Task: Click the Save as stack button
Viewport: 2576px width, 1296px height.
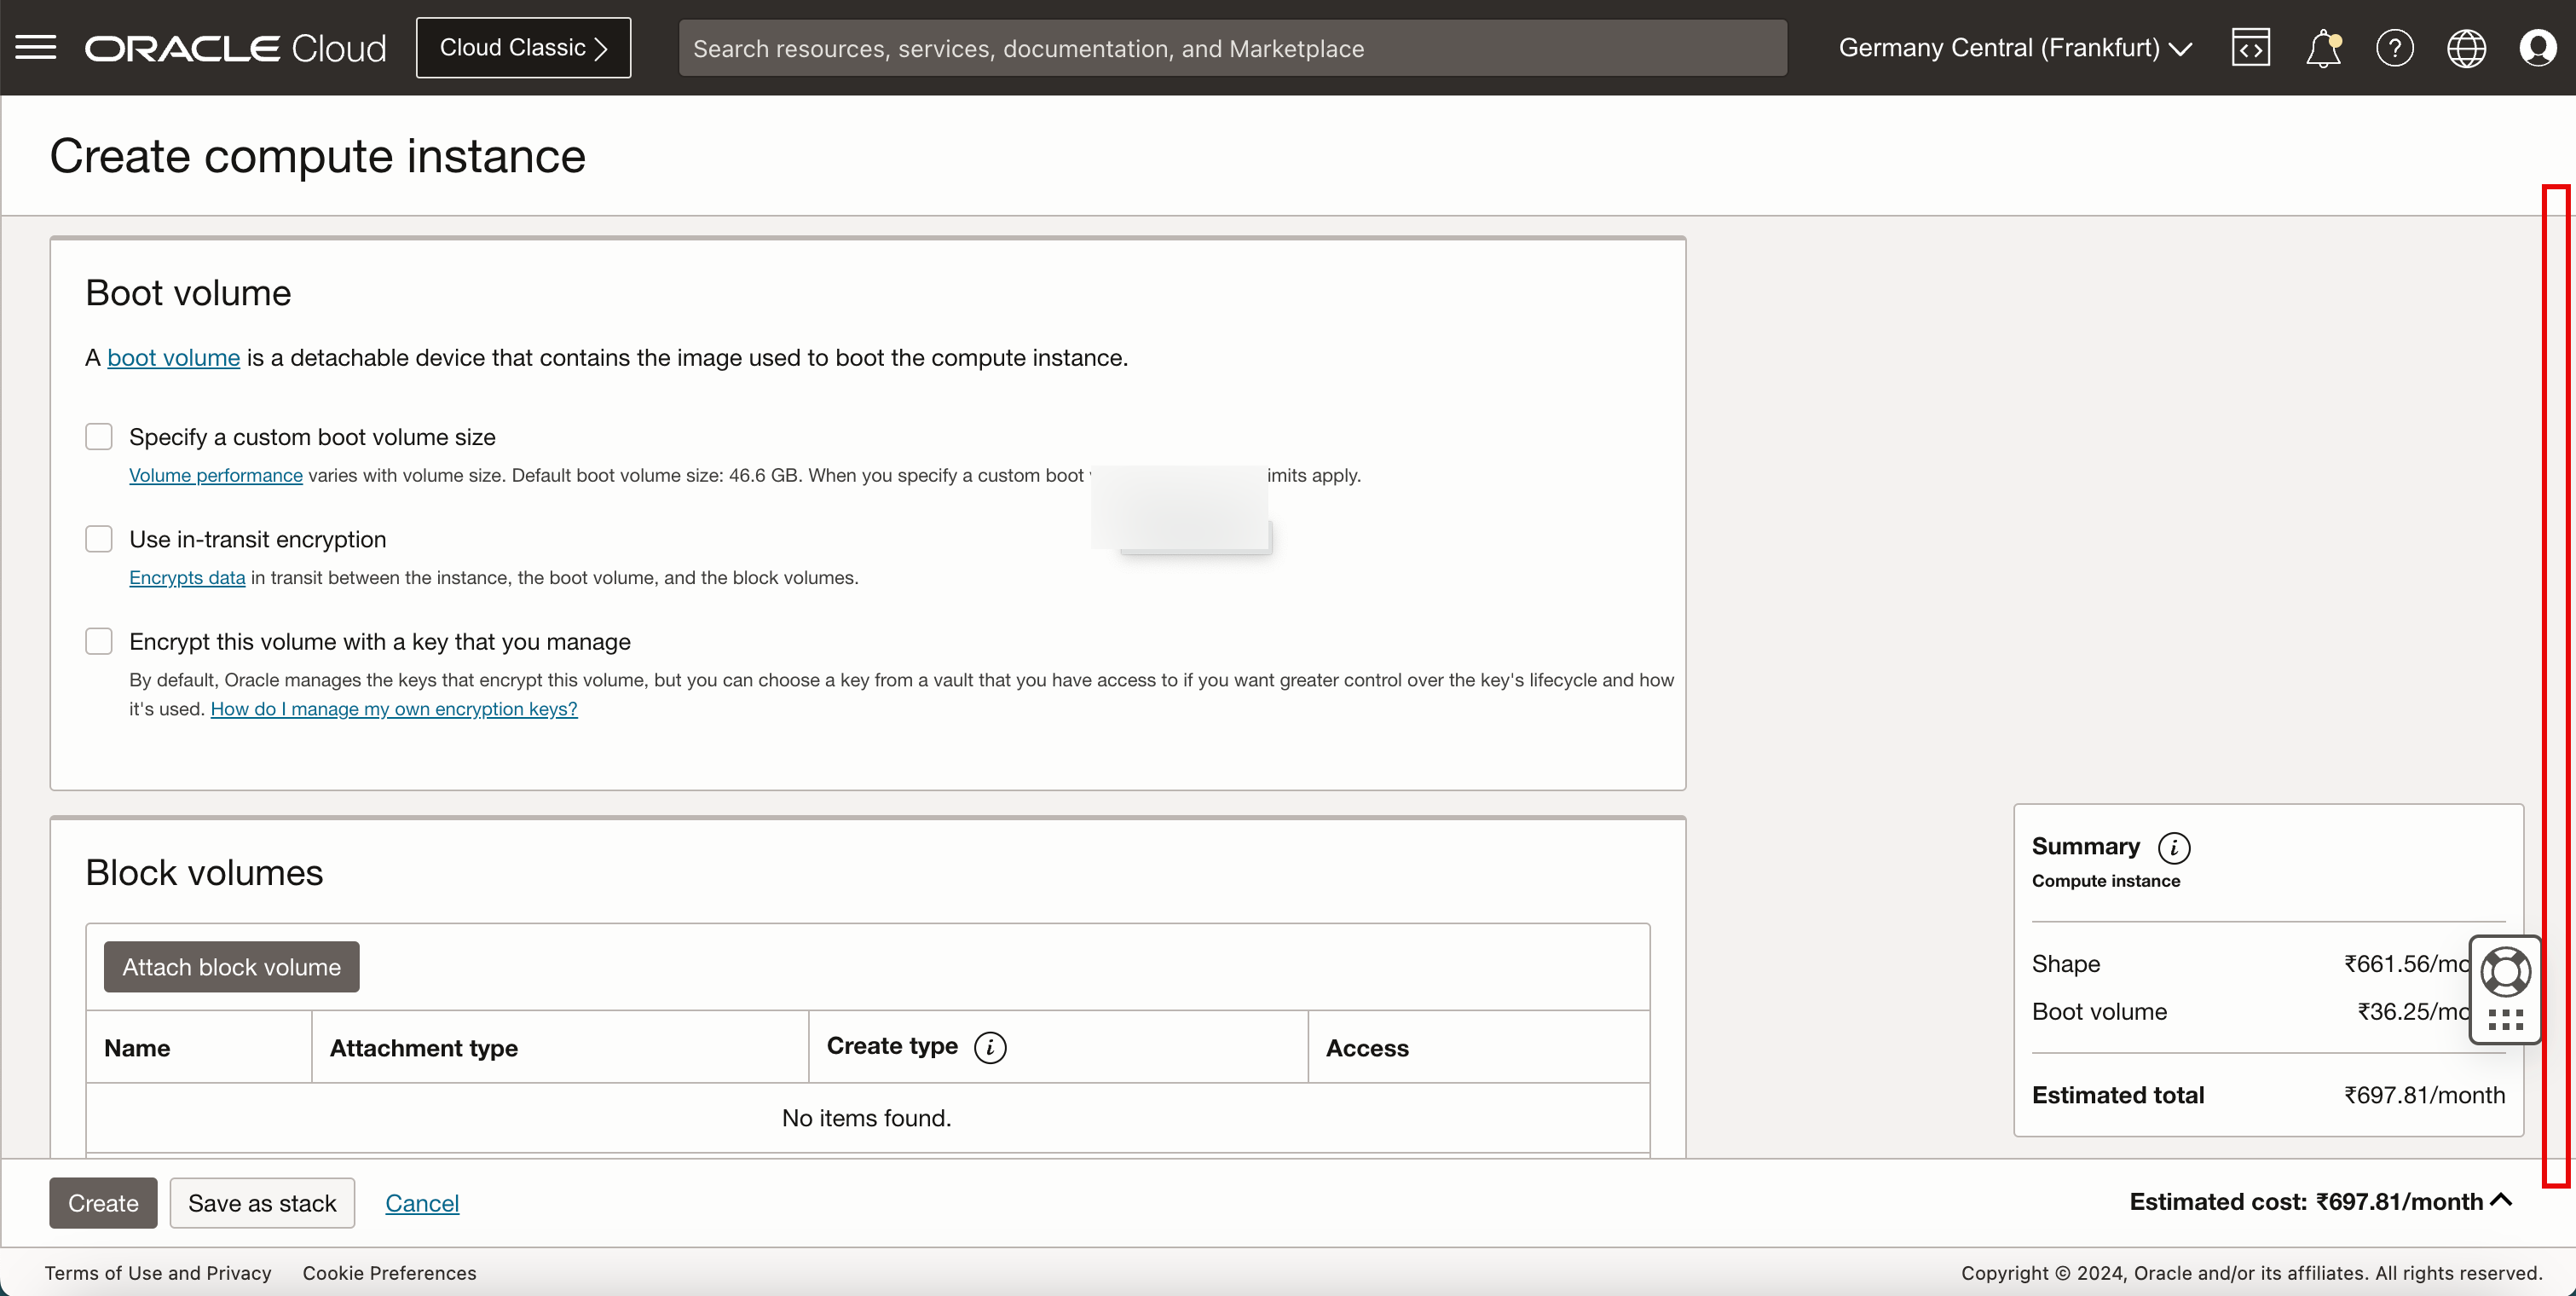Action: [x=261, y=1201]
